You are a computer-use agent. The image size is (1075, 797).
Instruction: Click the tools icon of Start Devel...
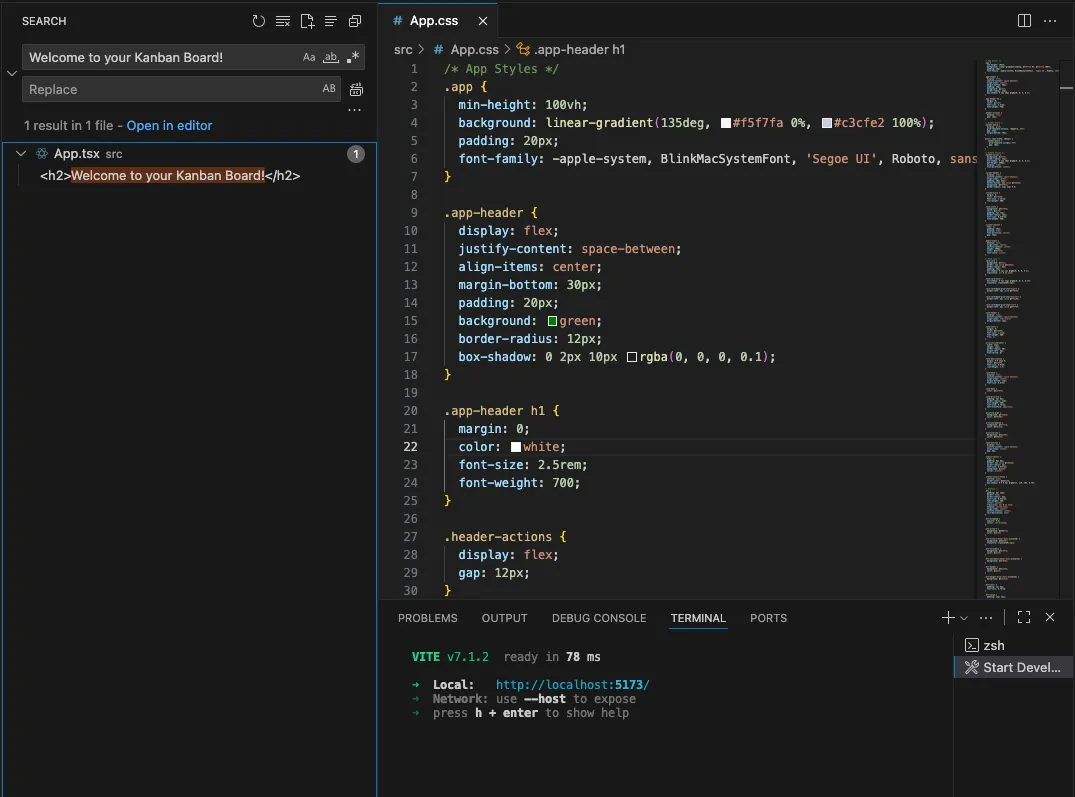click(x=971, y=667)
